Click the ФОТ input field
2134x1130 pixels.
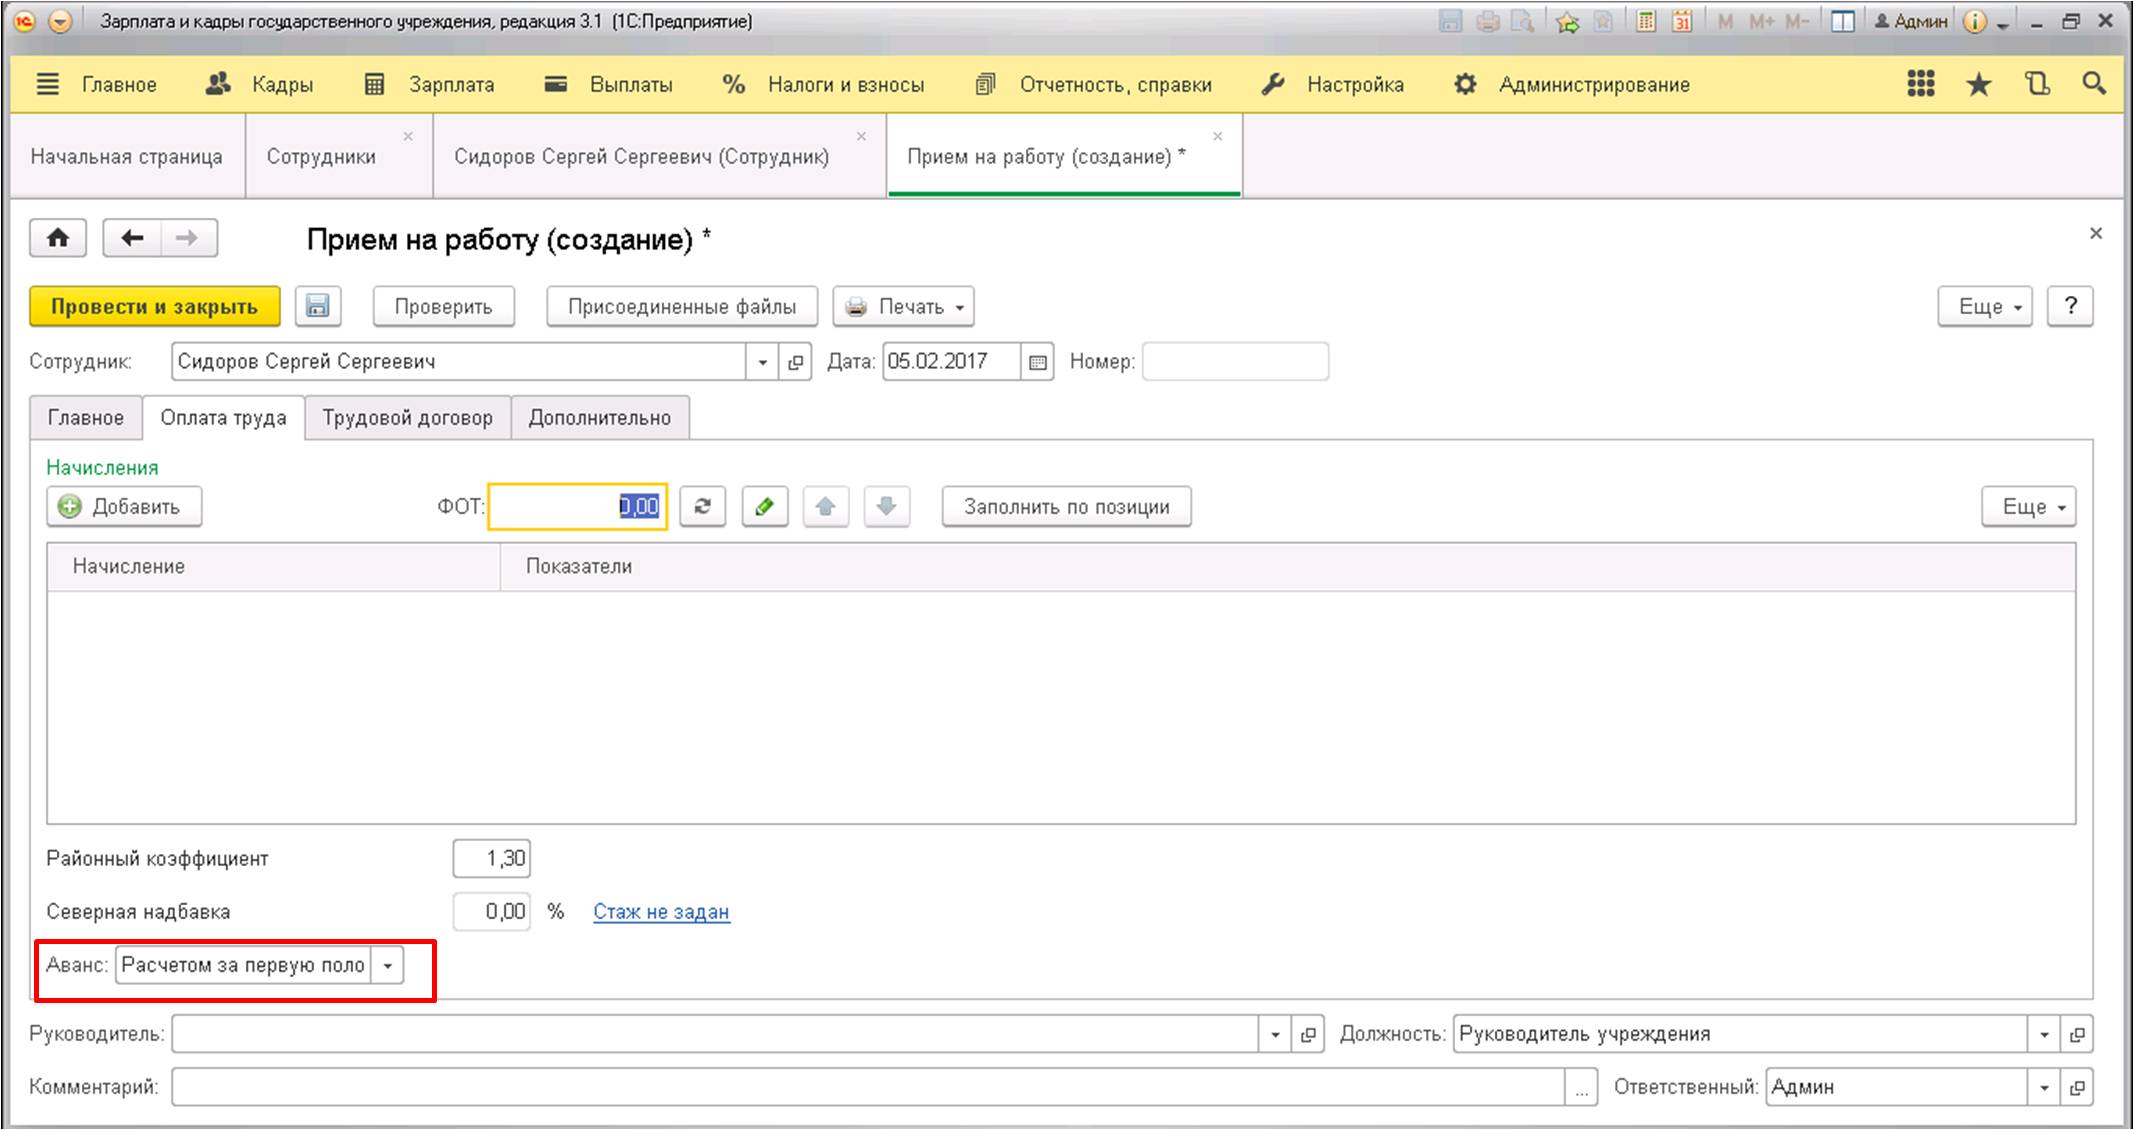coord(577,506)
